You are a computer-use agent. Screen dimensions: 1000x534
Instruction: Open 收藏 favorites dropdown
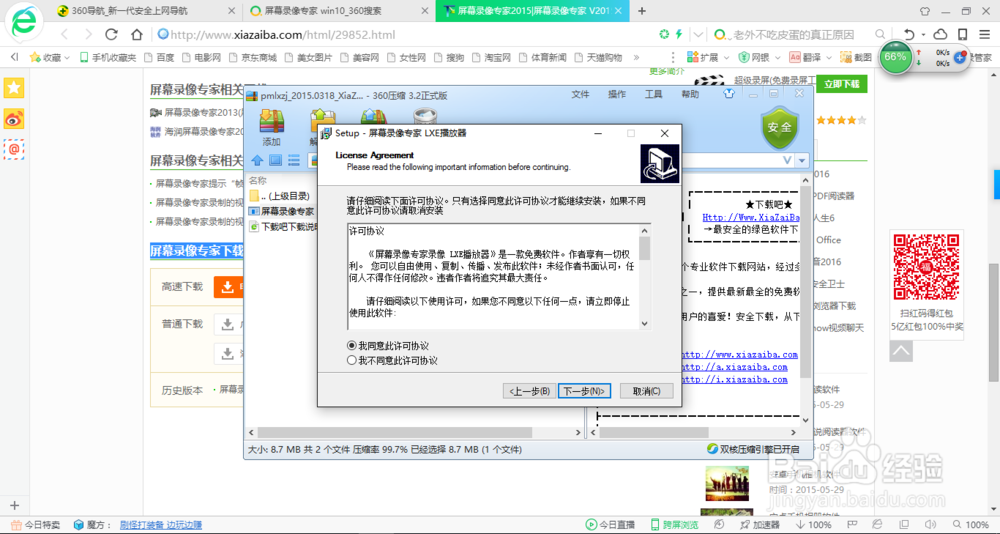tap(49, 57)
